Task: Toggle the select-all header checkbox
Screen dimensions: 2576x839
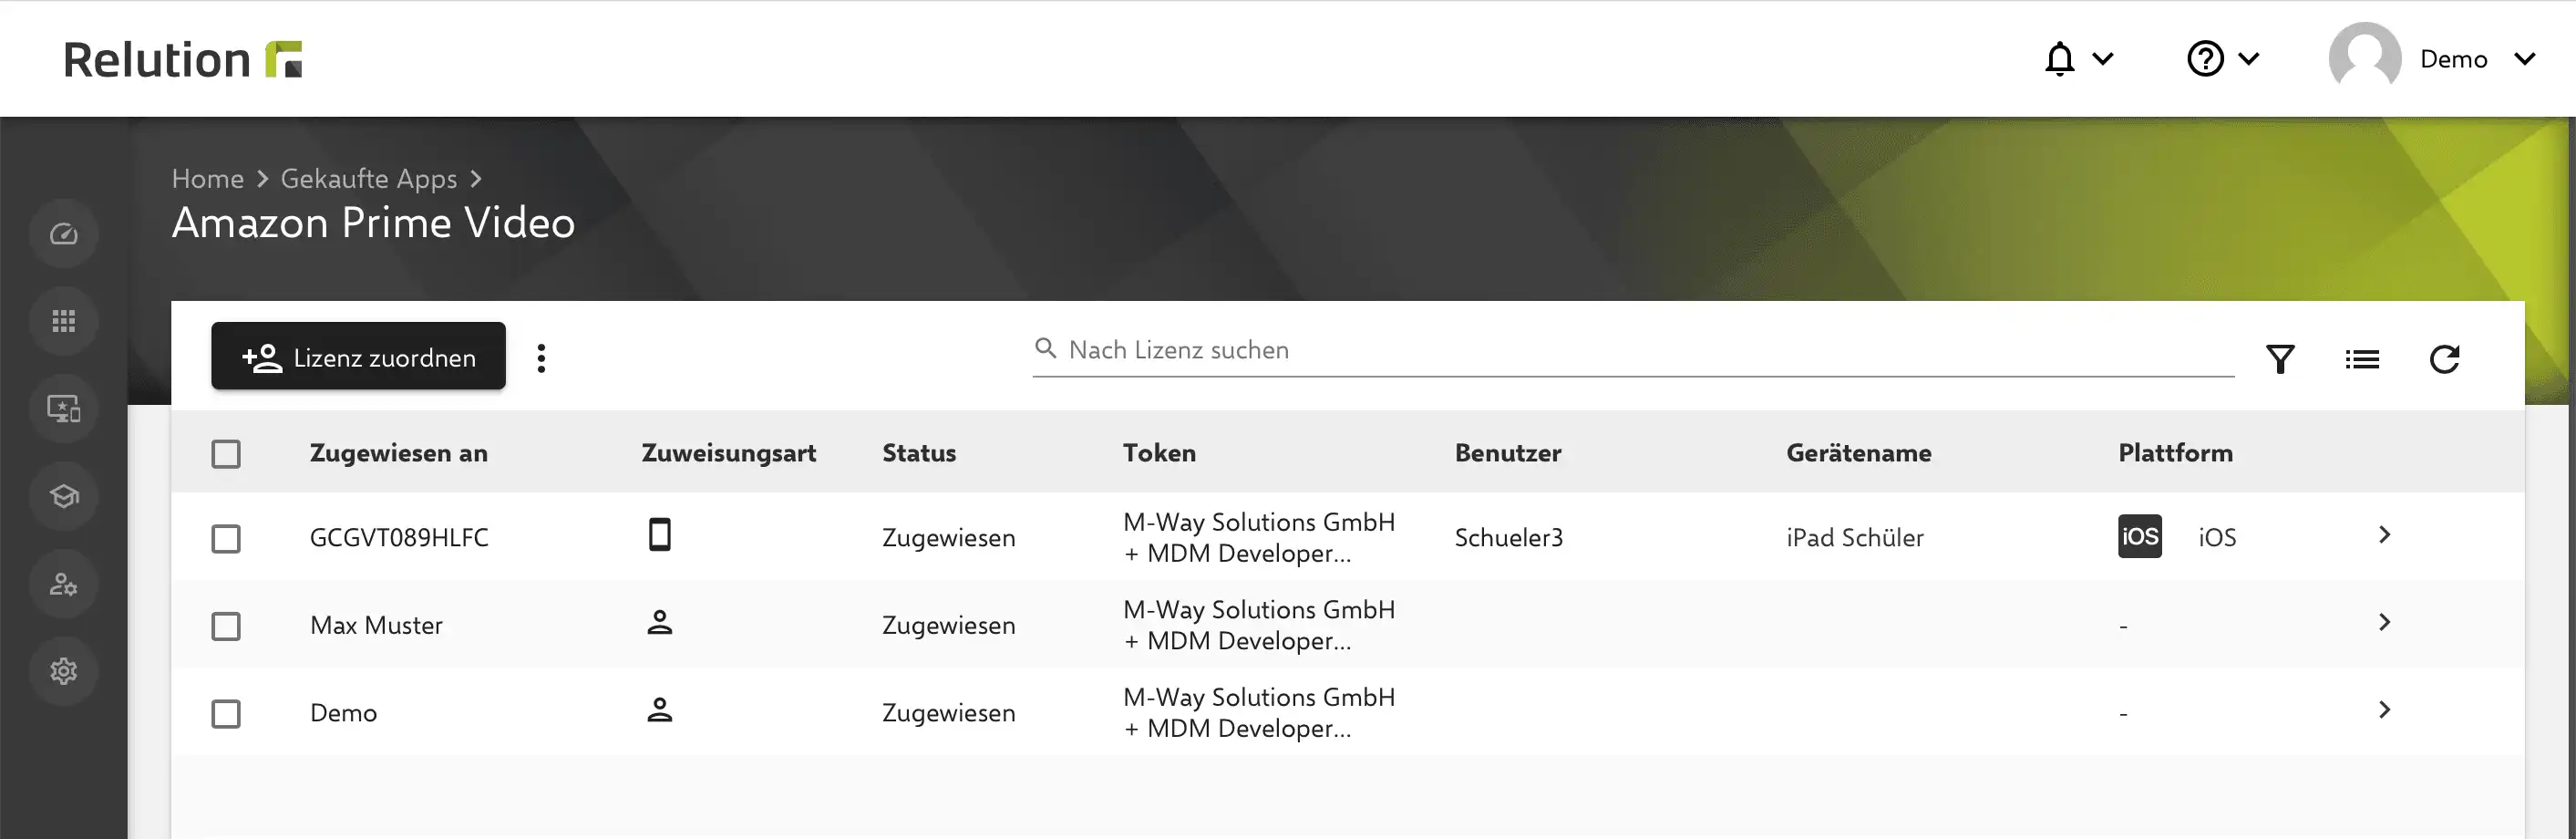Action: click(226, 454)
